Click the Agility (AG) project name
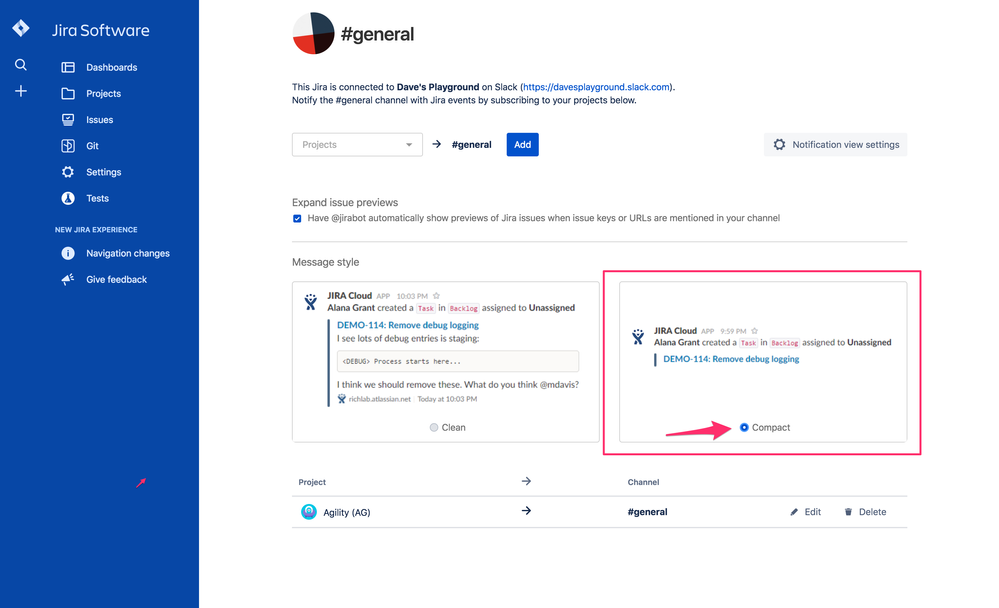Viewport: 999px width, 608px height. pos(347,512)
